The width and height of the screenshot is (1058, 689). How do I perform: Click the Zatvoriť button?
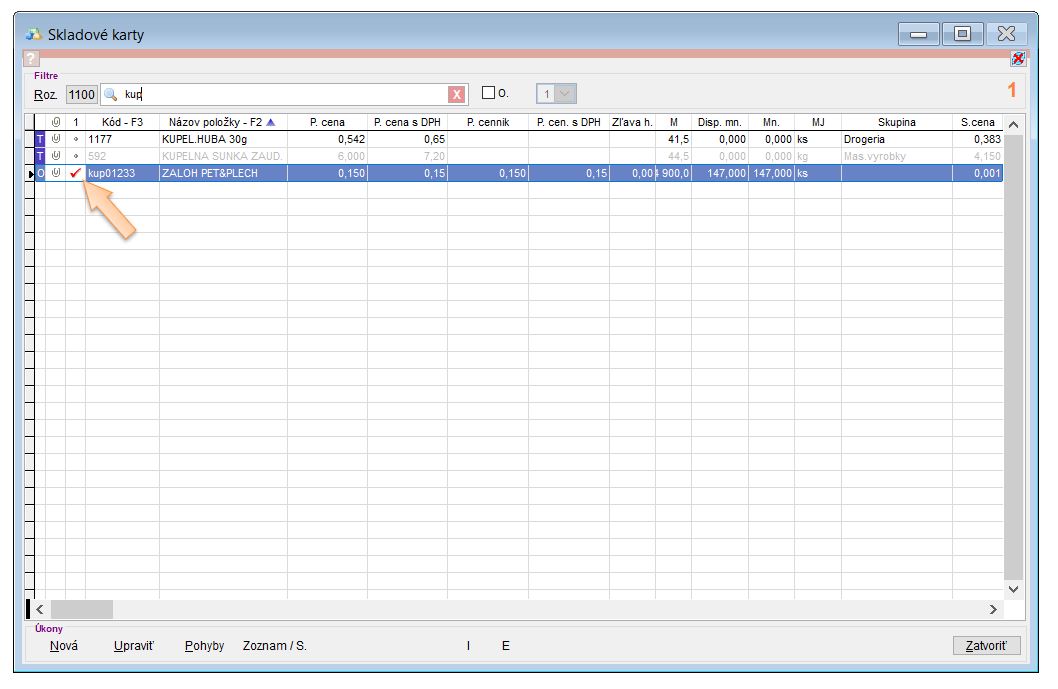click(x=986, y=646)
